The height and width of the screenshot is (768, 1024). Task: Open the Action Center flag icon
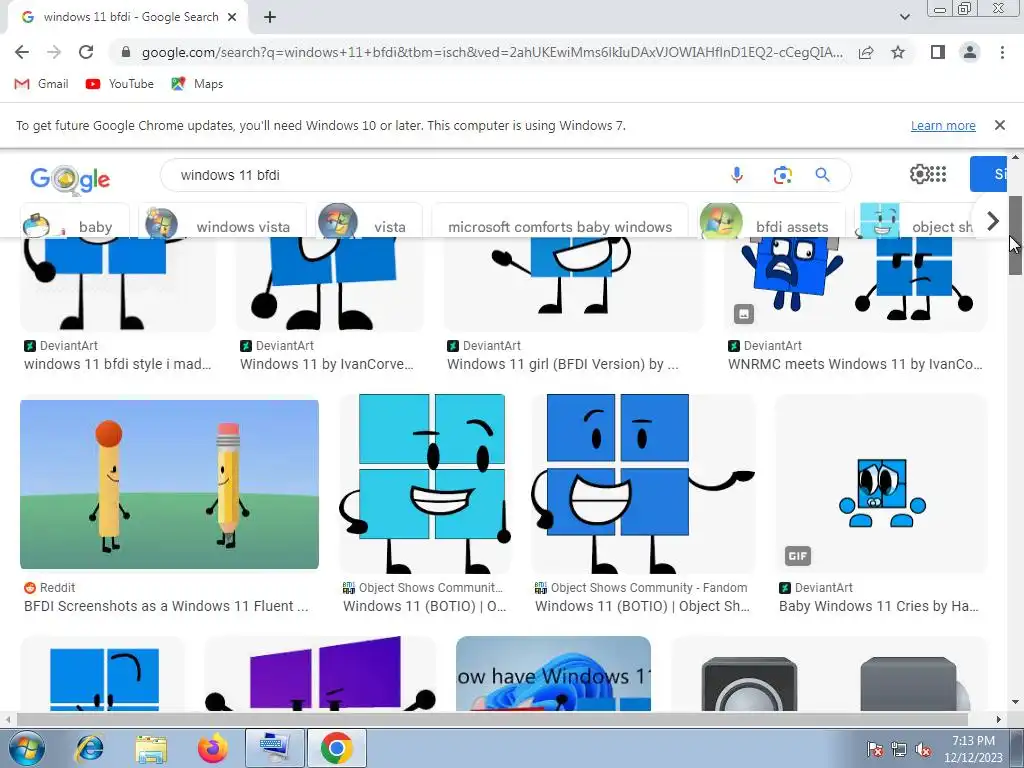tap(874, 749)
